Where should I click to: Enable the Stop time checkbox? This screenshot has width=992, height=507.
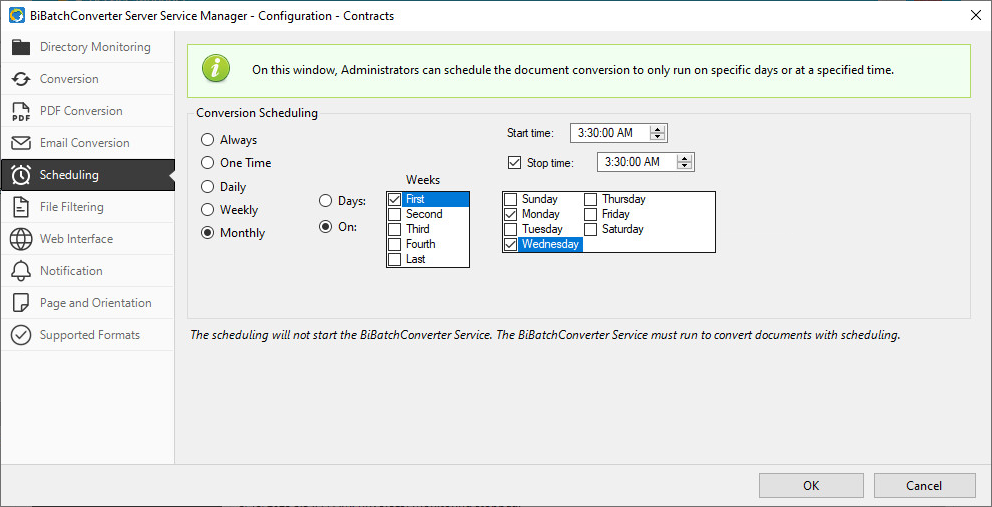[515, 162]
